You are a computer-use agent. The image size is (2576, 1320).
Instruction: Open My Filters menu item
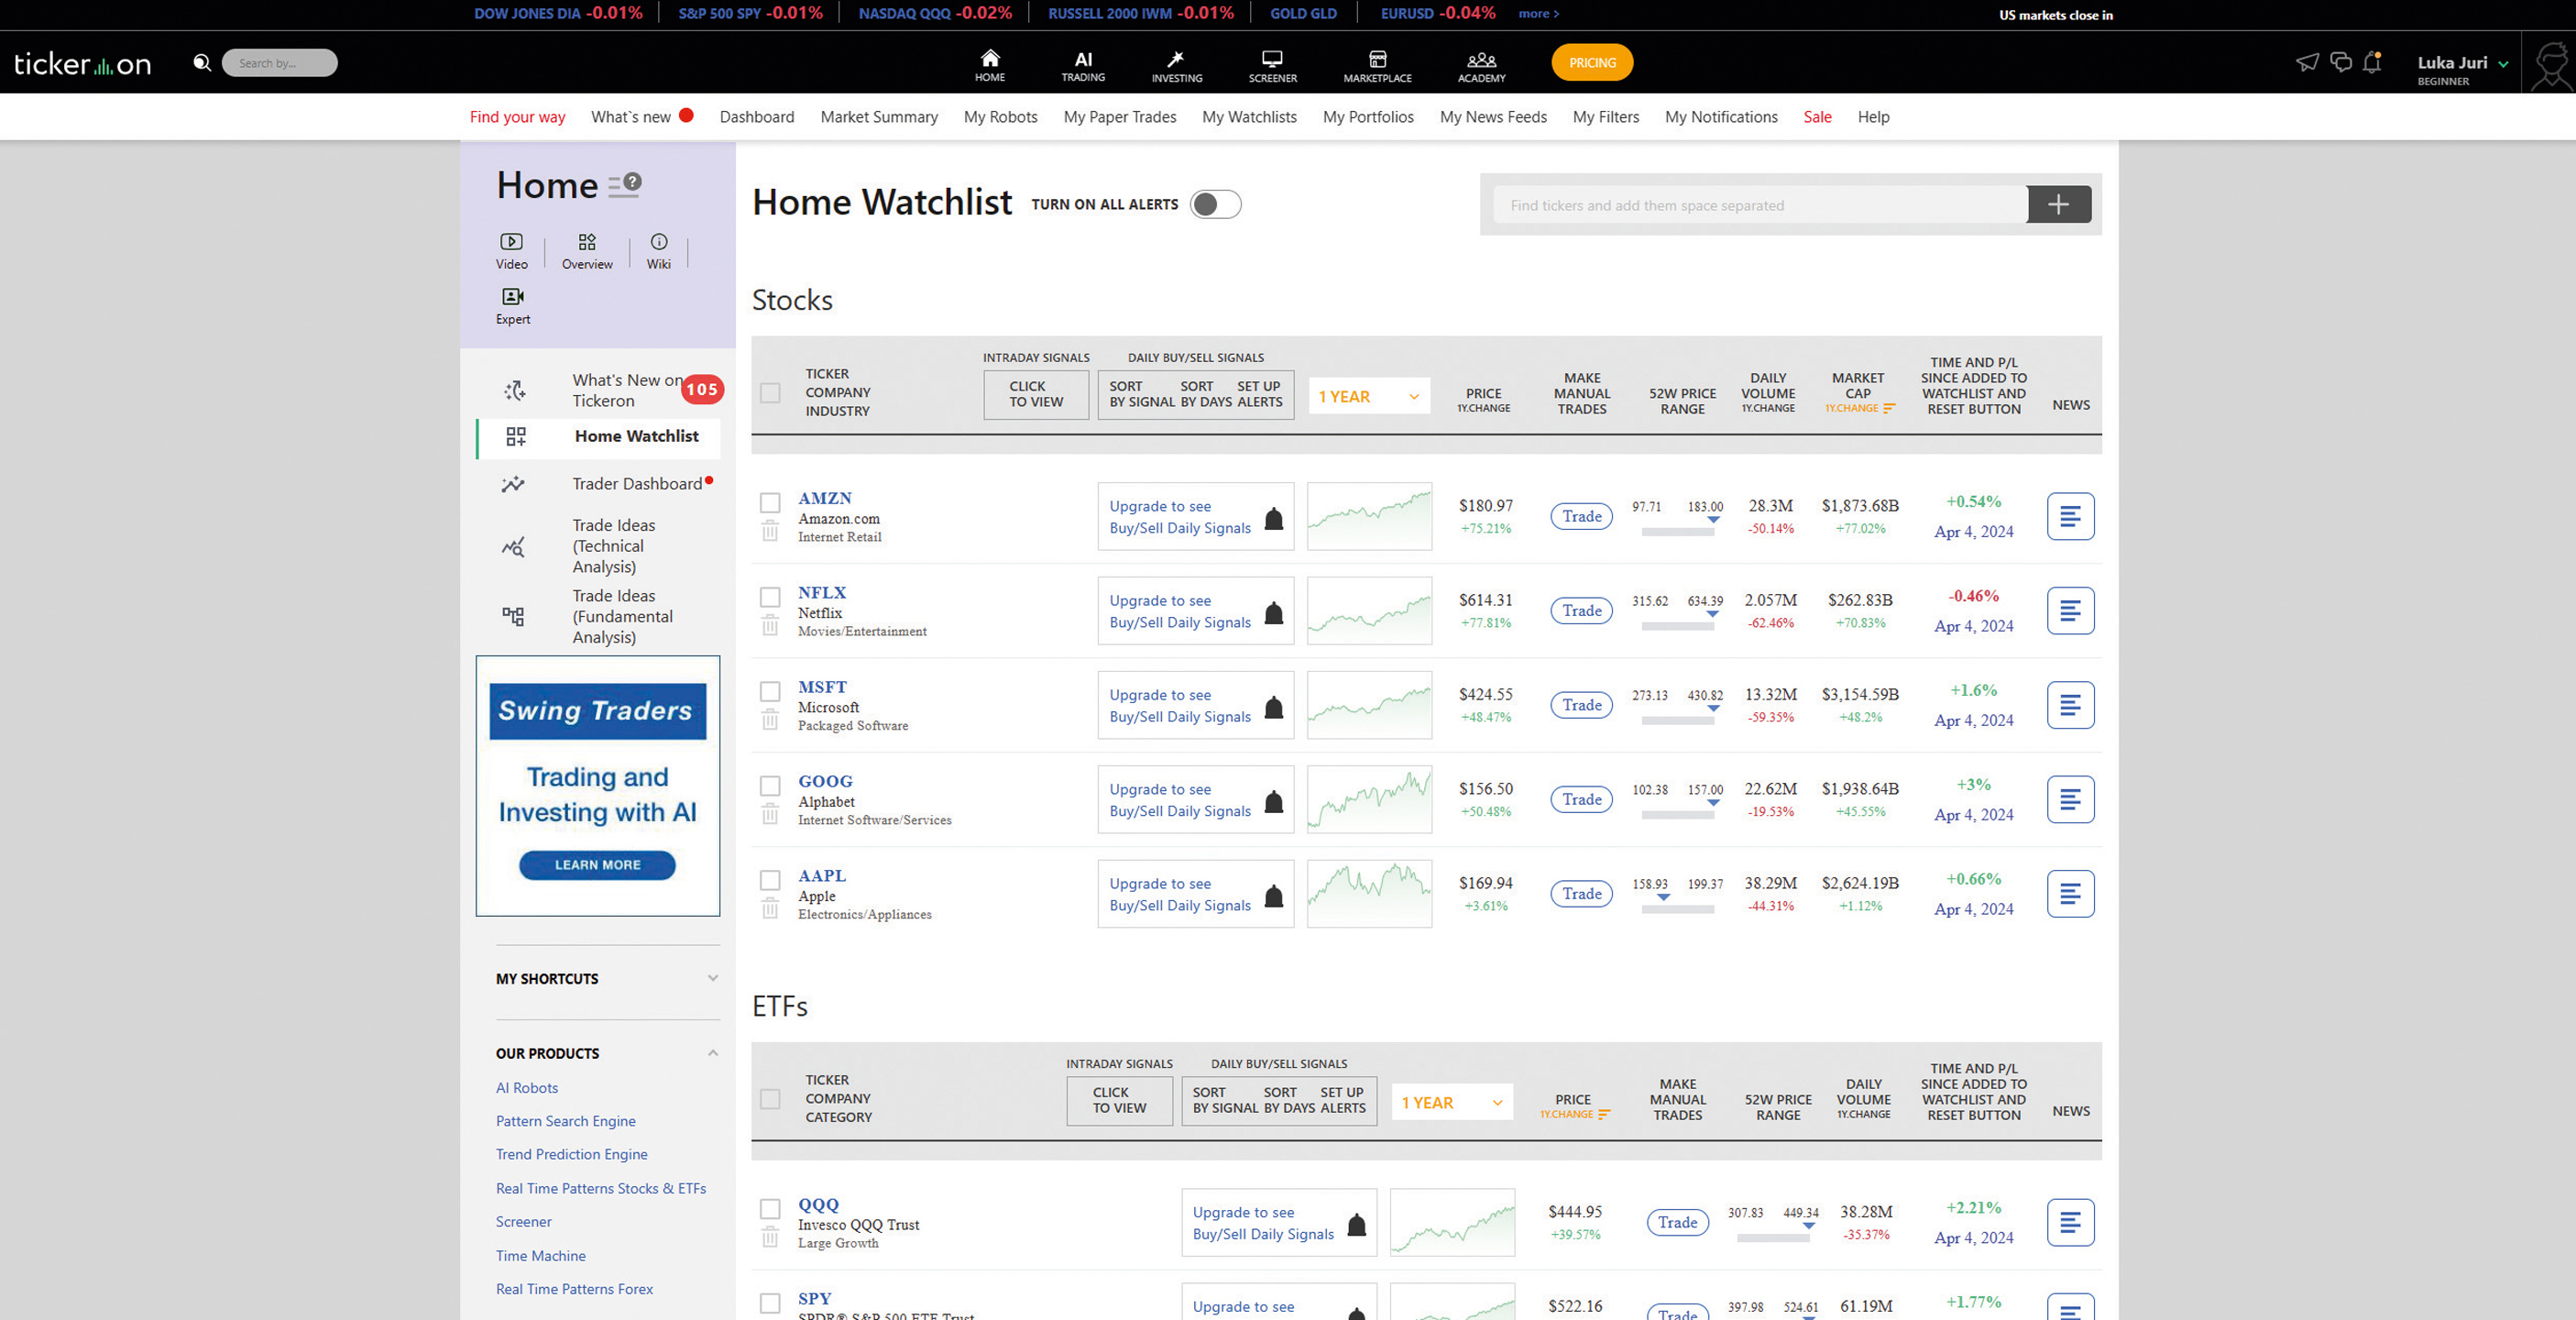(1605, 117)
